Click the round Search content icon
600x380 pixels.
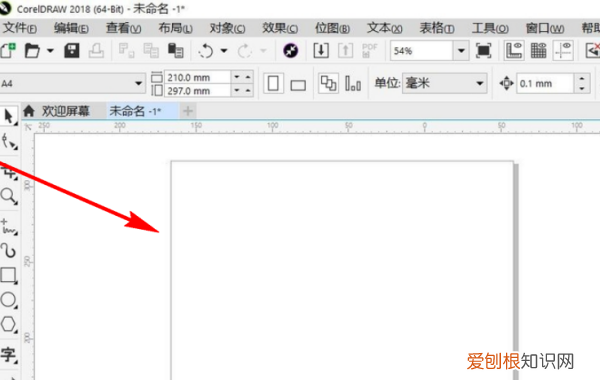pyautogui.click(x=290, y=51)
